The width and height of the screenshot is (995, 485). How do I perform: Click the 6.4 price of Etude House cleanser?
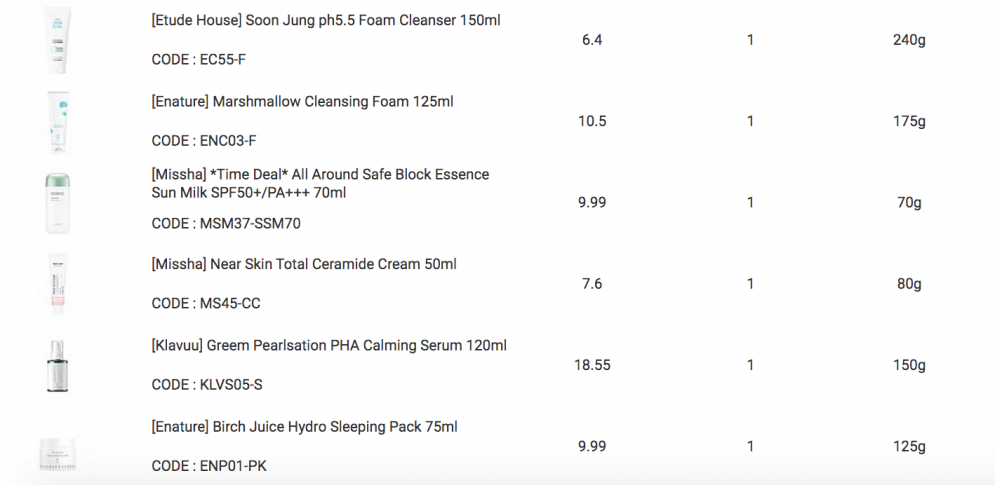592,40
